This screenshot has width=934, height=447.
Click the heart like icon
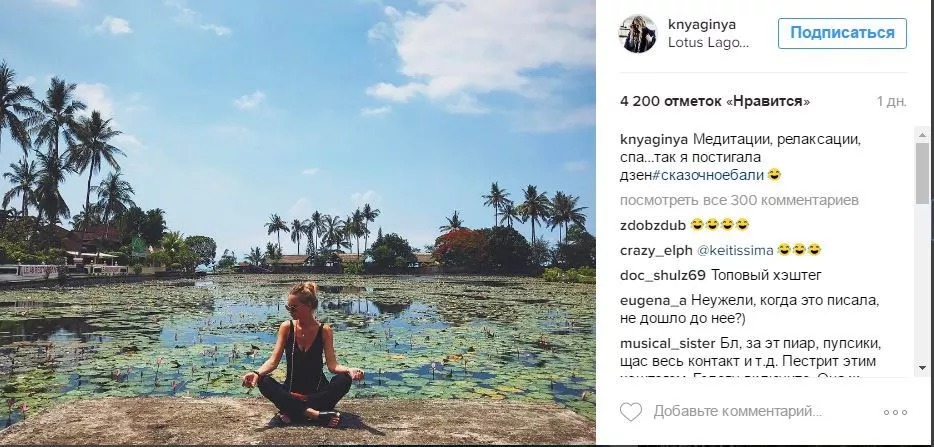tap(630, 412)
